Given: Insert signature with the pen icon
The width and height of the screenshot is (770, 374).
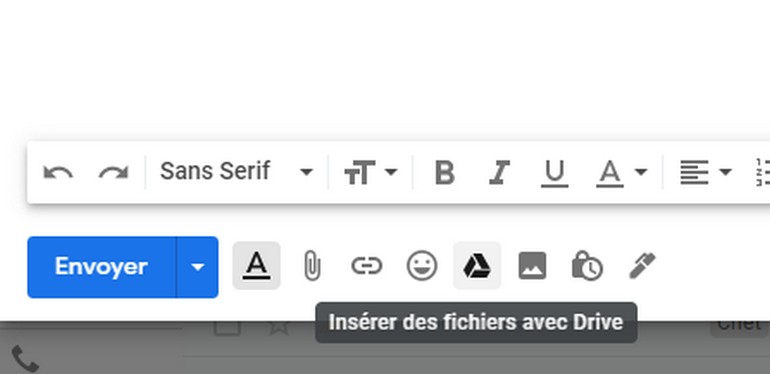Looking at the screenshot, I should pyautogui.click(x=642, y=266).
